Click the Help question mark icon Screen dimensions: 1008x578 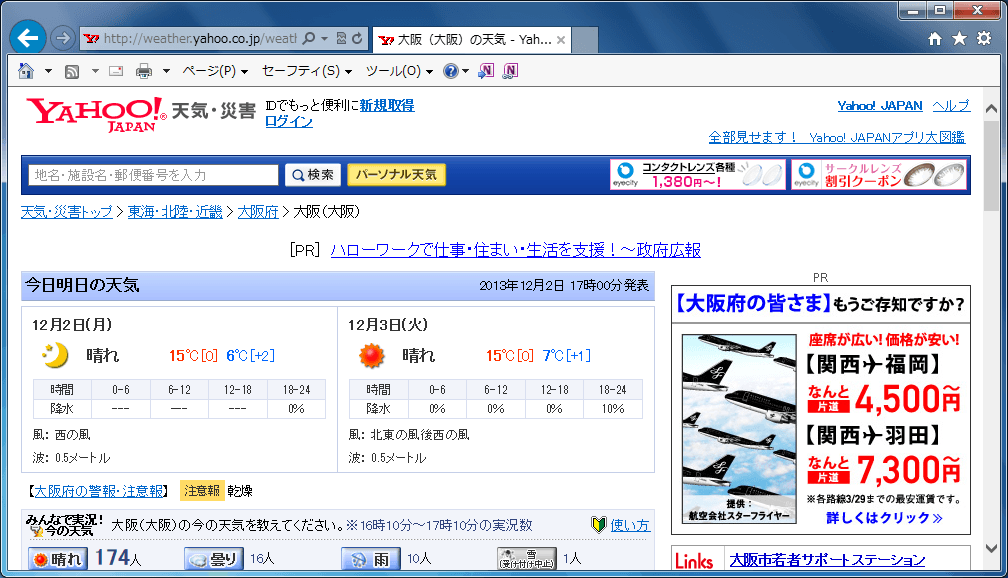pos(451,71)
